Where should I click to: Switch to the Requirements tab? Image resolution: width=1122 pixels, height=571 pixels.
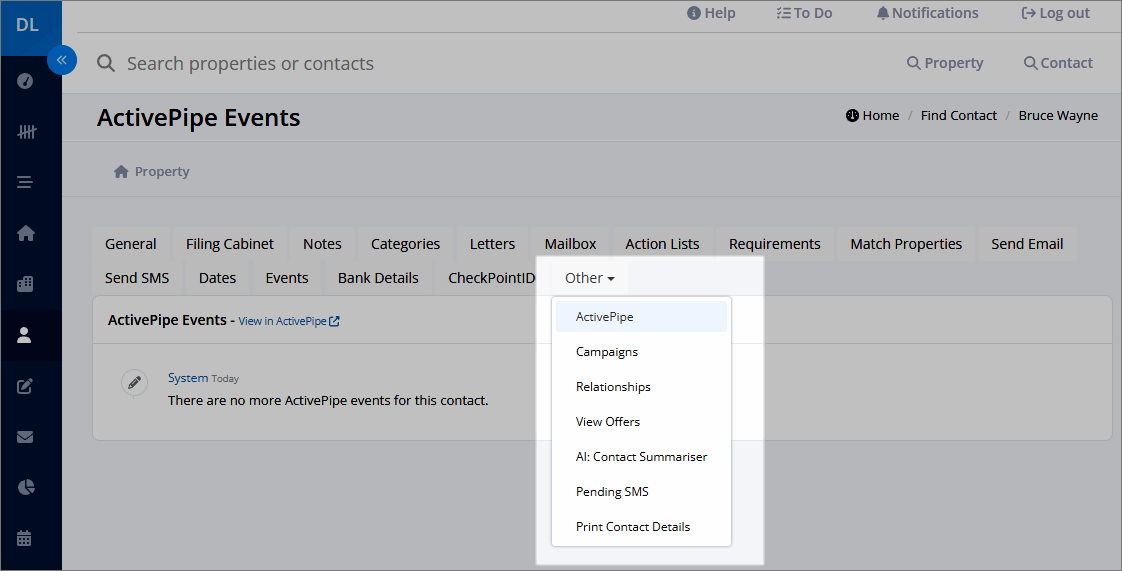(x=775, y=244)
